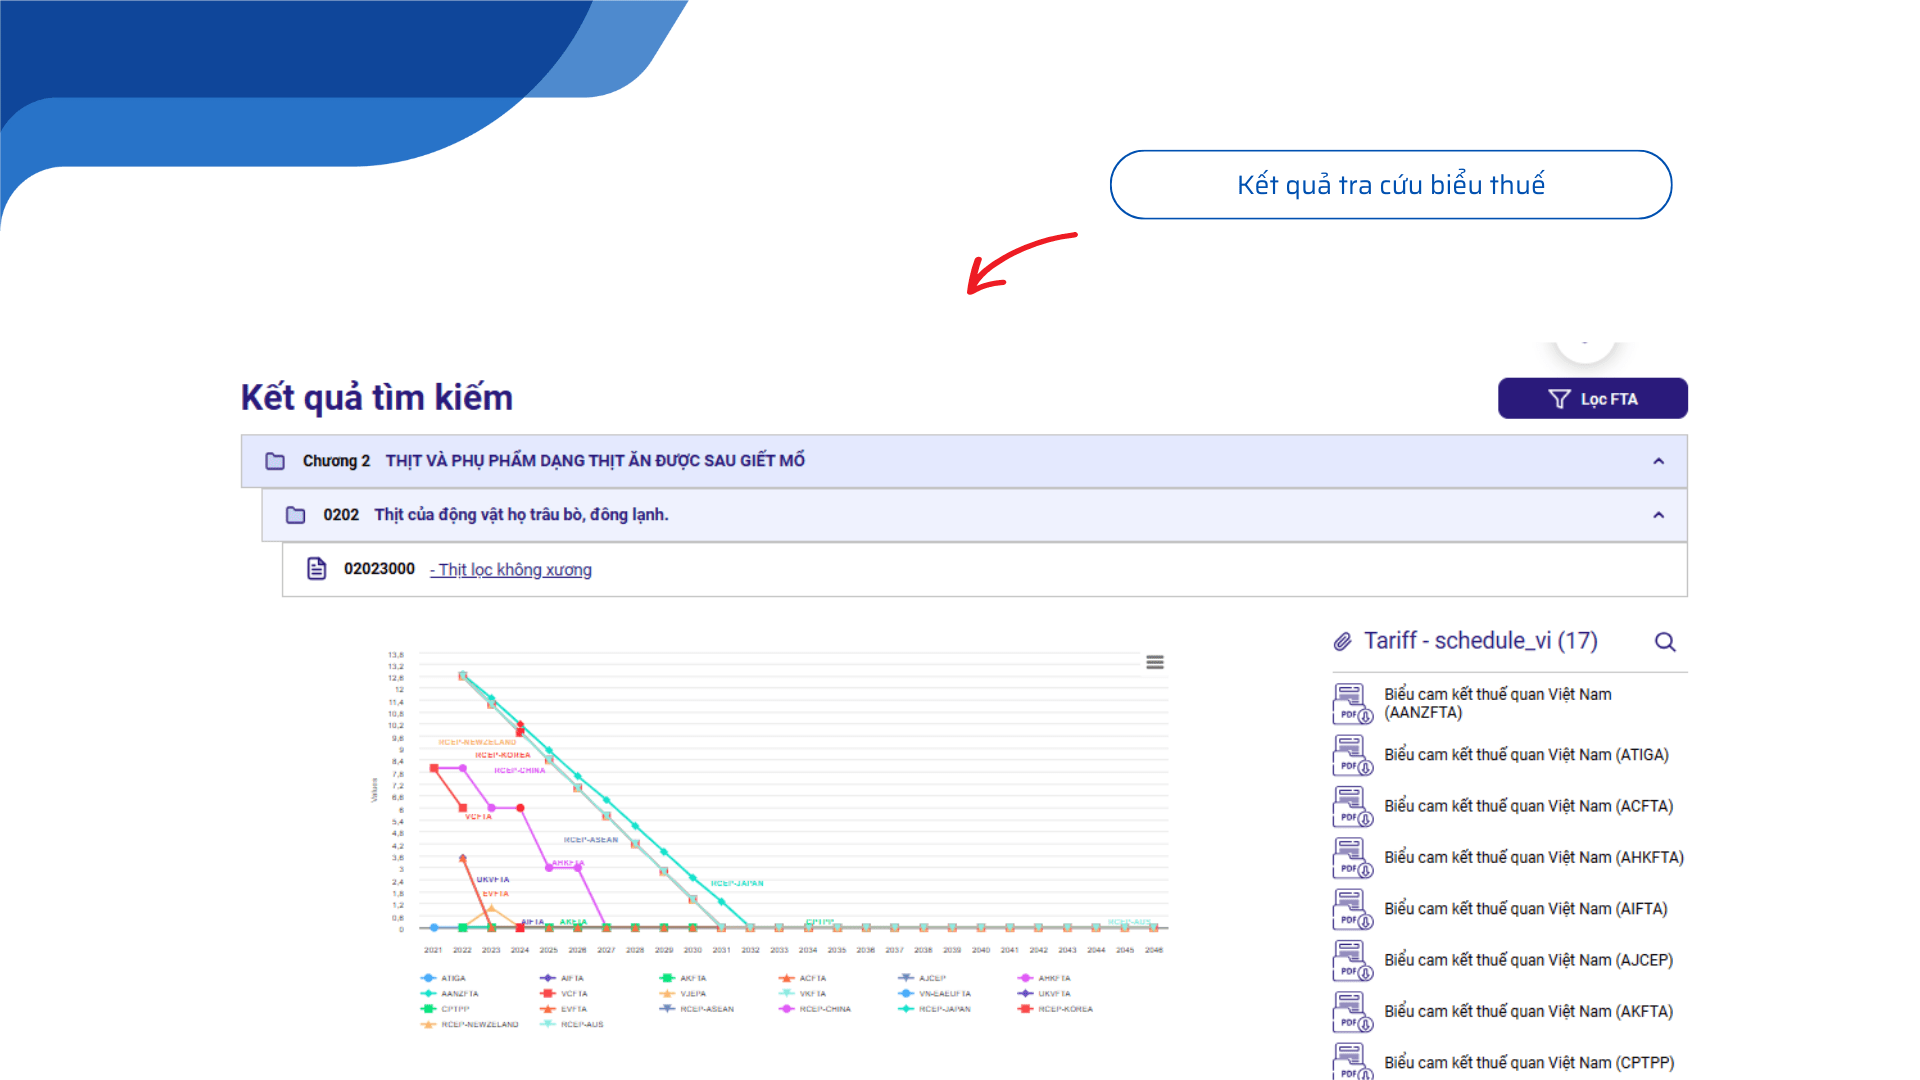Image resolution: width=1920 pixels, height=1080 pixels.
Task: Open Biểu cam kết thuế quan AJCEP
Action: 1528,960
